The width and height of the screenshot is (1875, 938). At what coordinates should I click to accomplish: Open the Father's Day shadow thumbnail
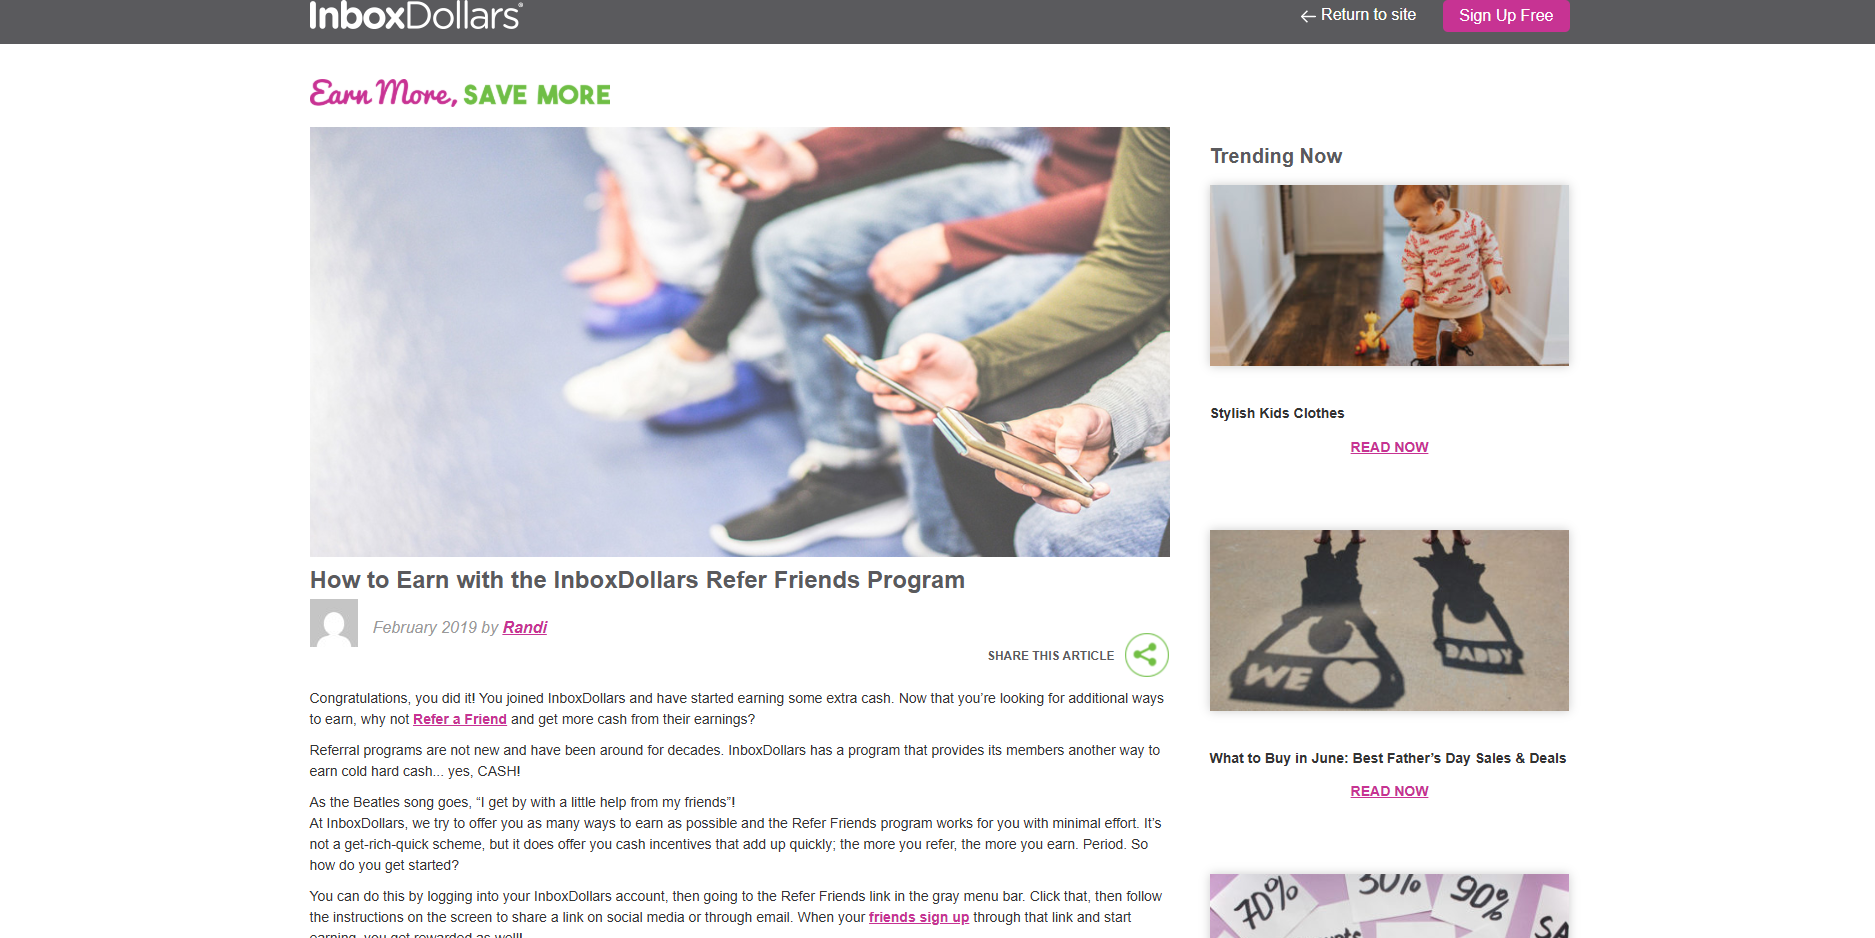(1389, 620)
